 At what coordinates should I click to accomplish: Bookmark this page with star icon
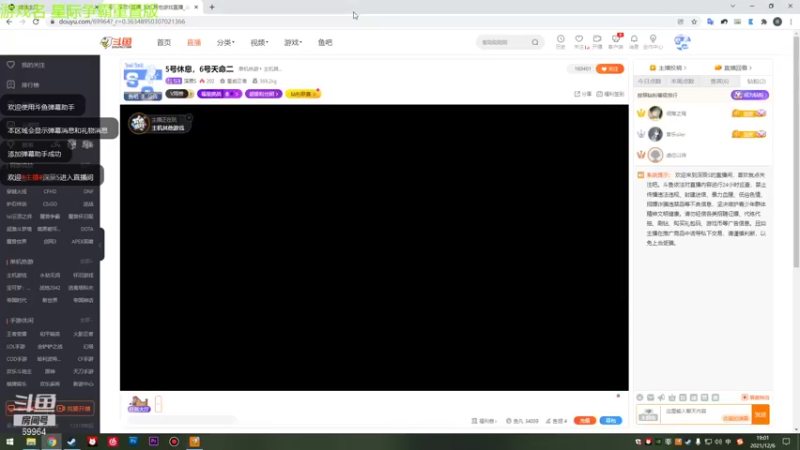pyautogui.click(x=694, y=21)
